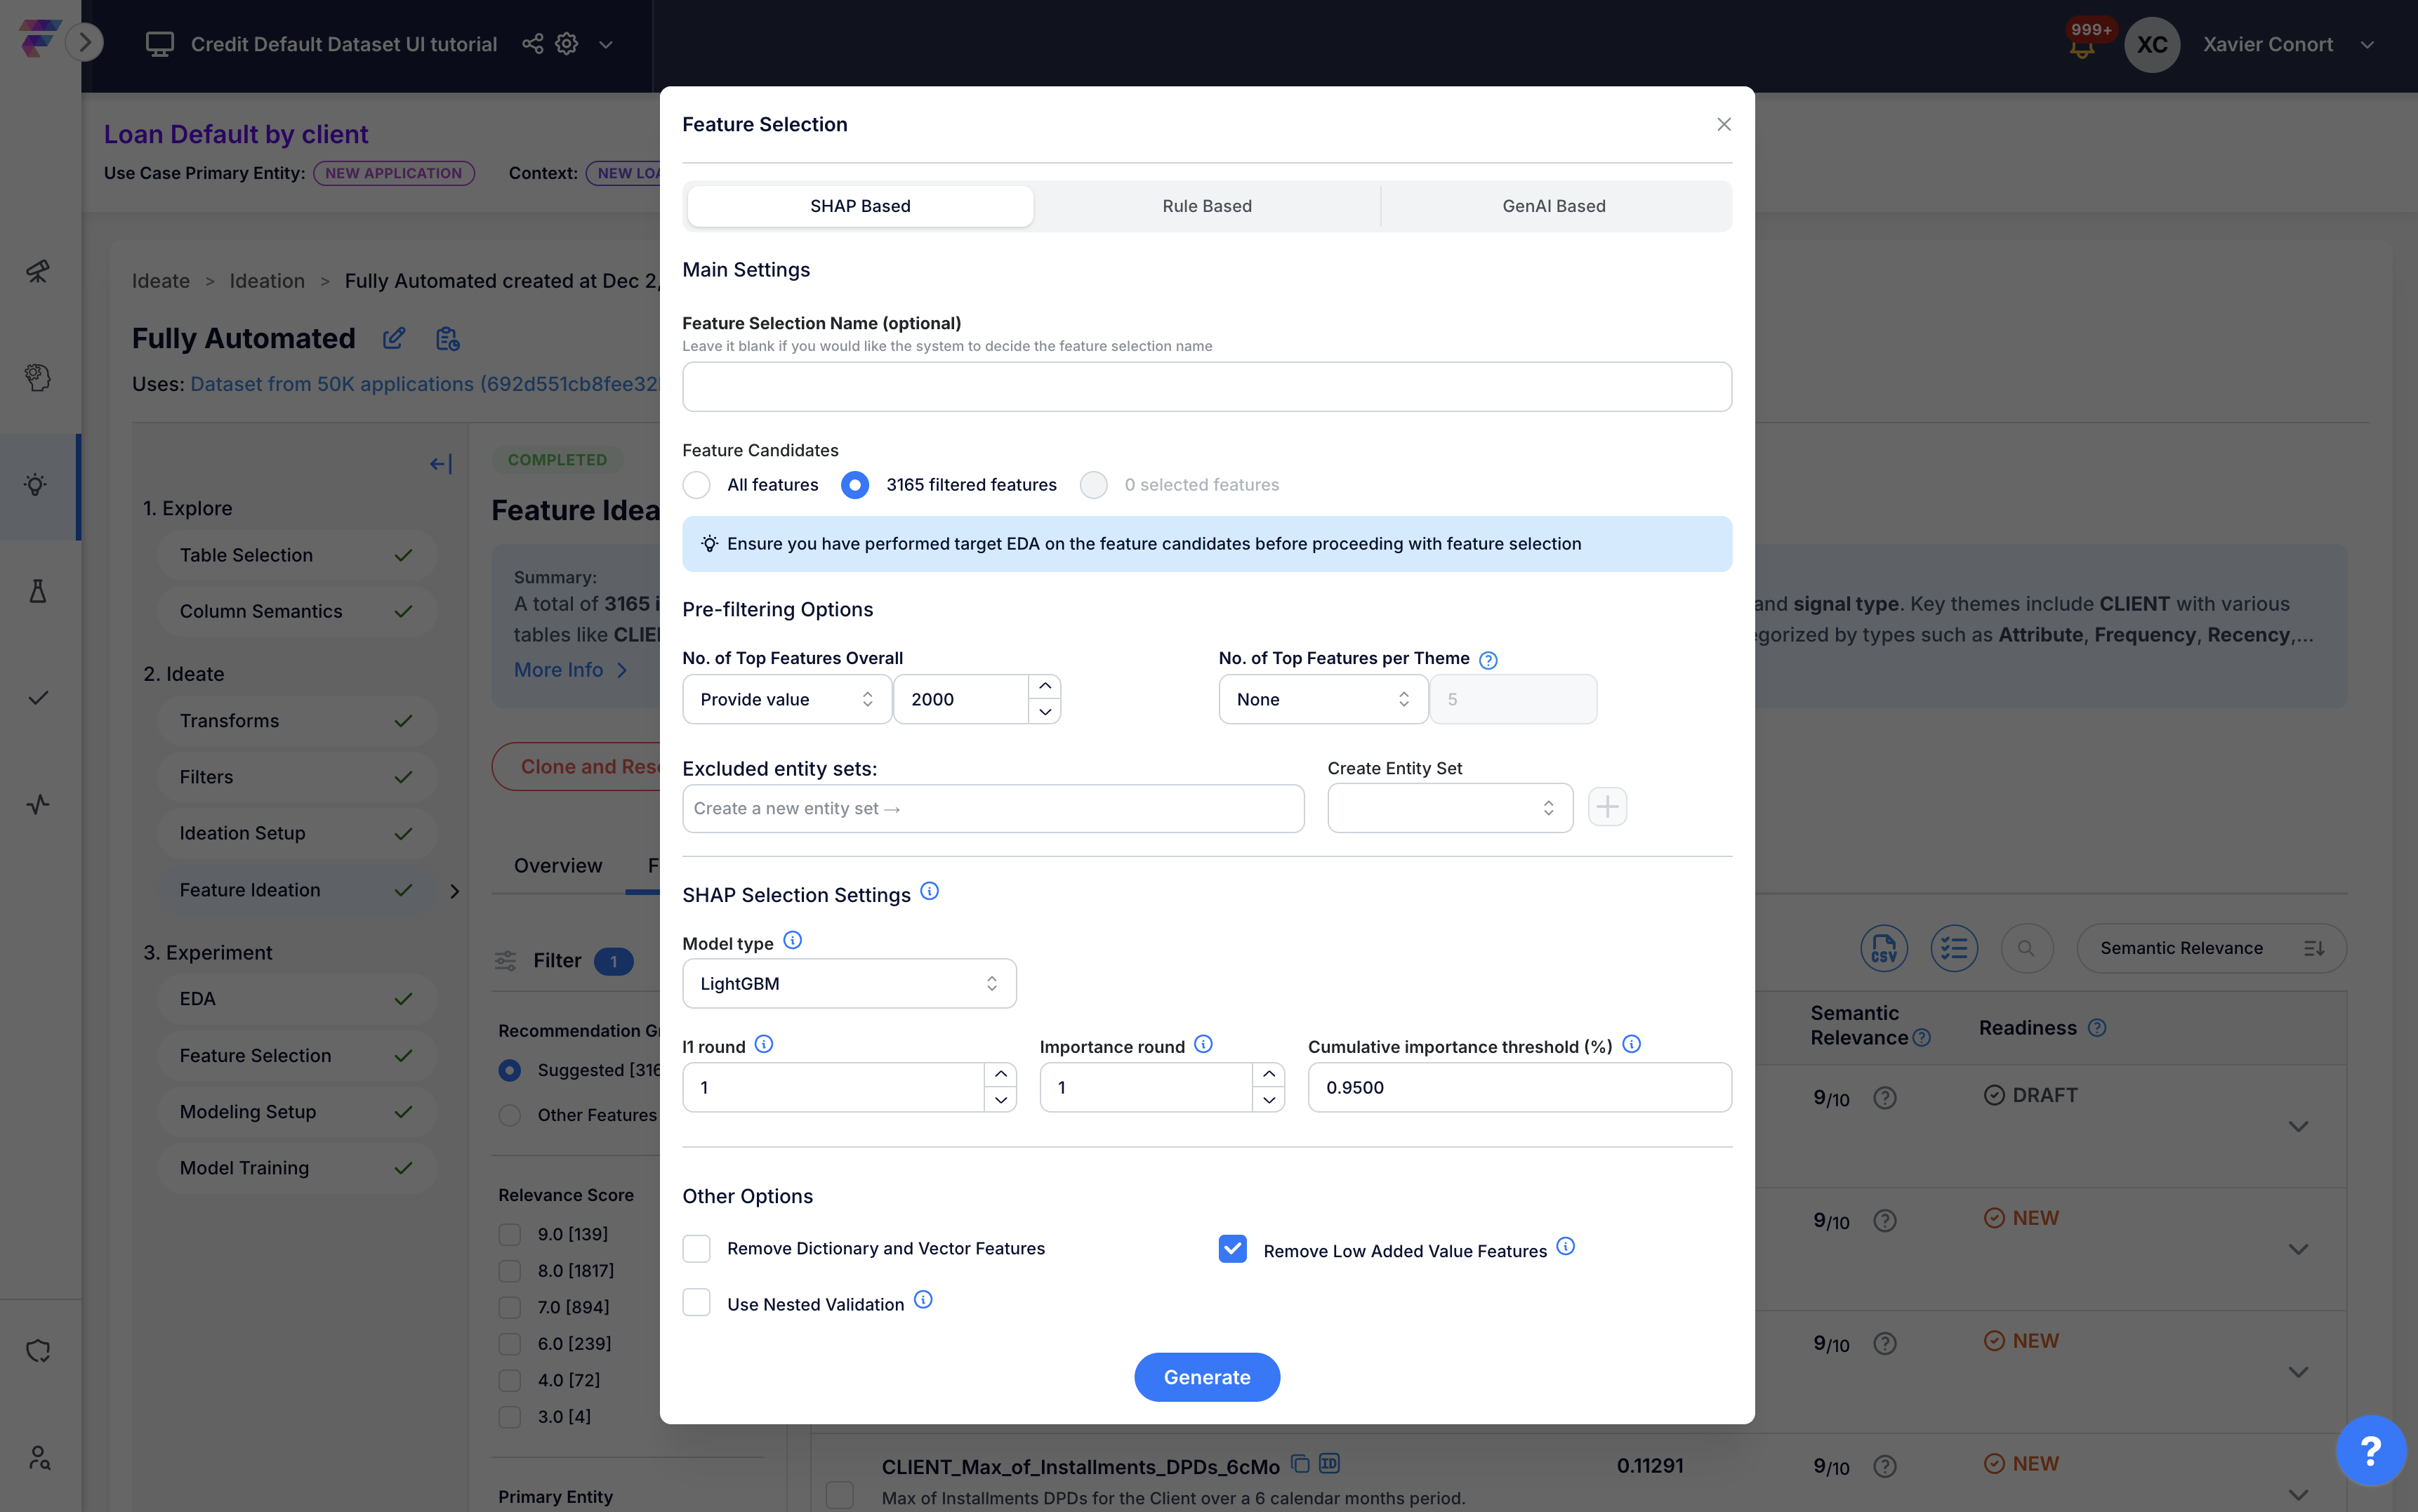Click info icon beside Use Nested Validation
The height and width of the screenshot is (1512, 2418).
[x=923, y=1300]
